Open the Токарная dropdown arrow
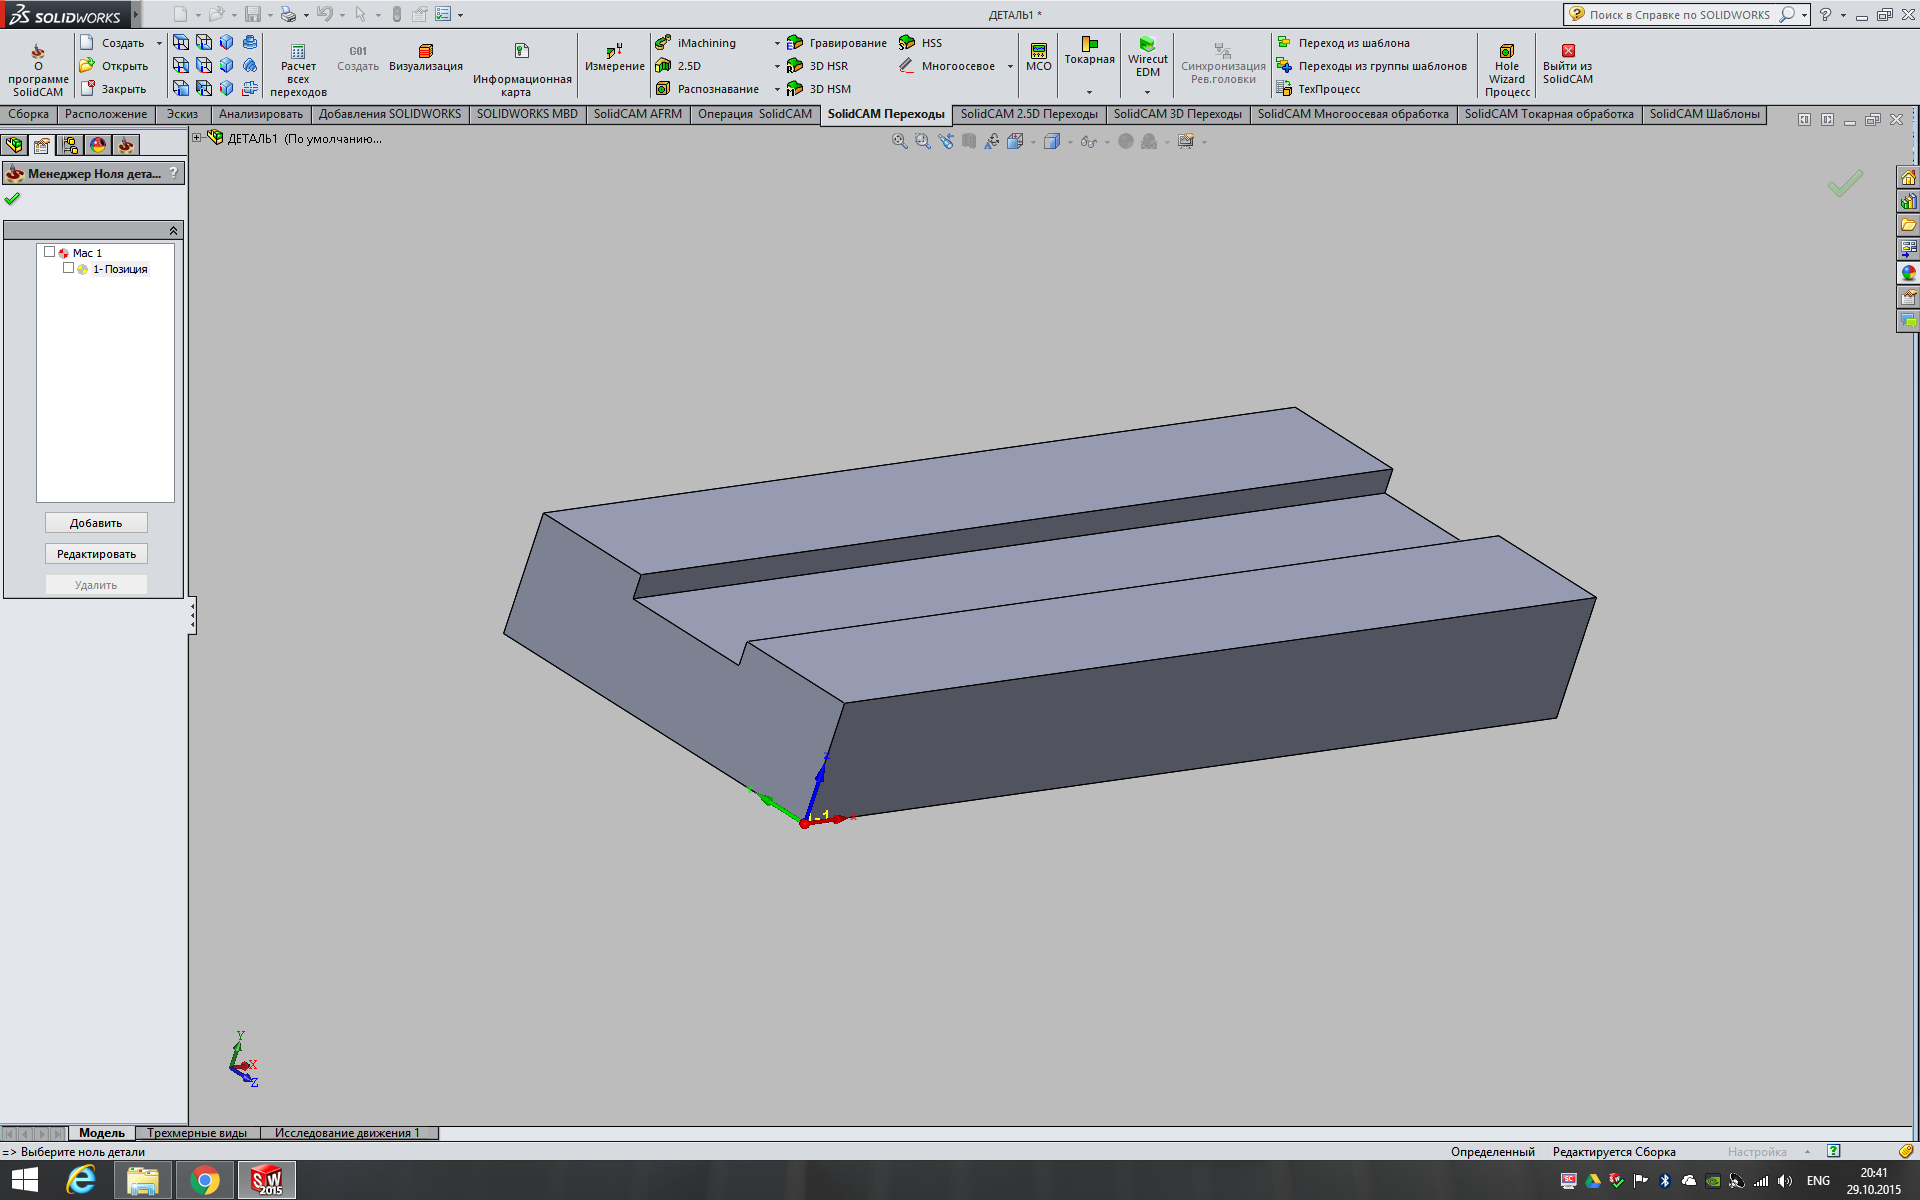 coord(1089,92)
